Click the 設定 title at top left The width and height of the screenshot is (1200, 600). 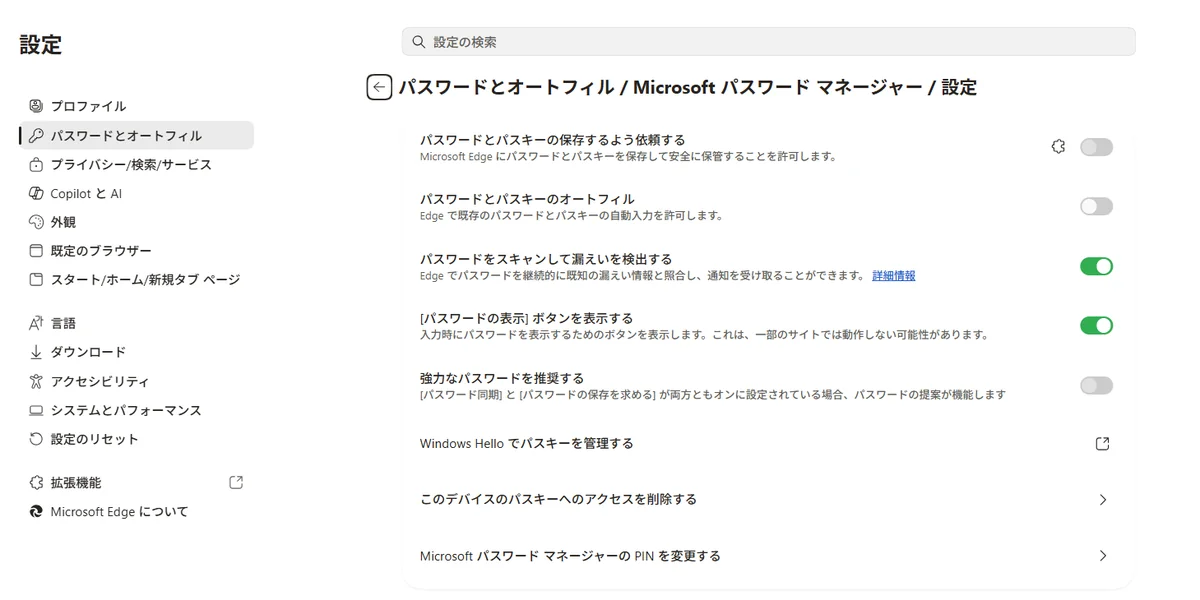tap(41, 44)
